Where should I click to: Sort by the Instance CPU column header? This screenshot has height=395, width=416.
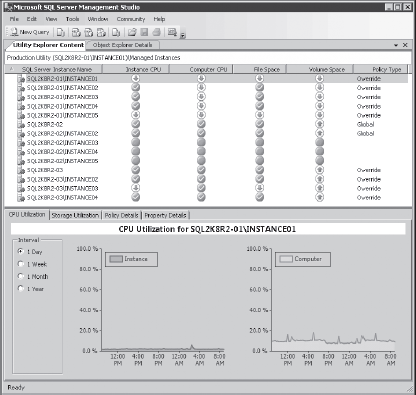136,69
